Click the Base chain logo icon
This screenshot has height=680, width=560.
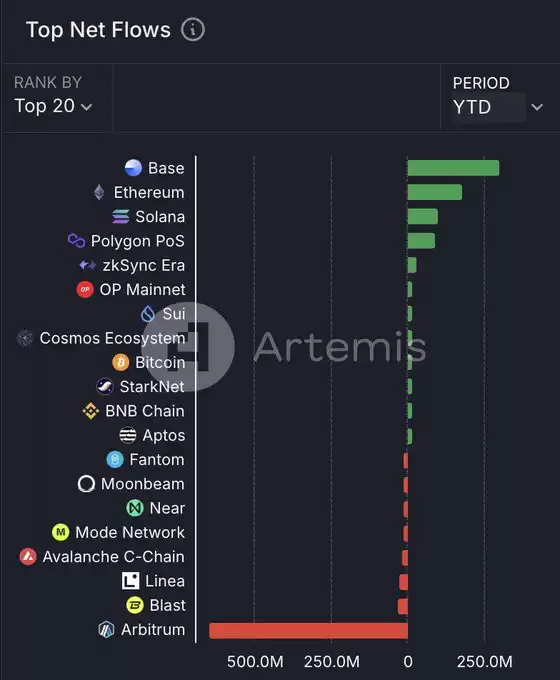[133, 168]
